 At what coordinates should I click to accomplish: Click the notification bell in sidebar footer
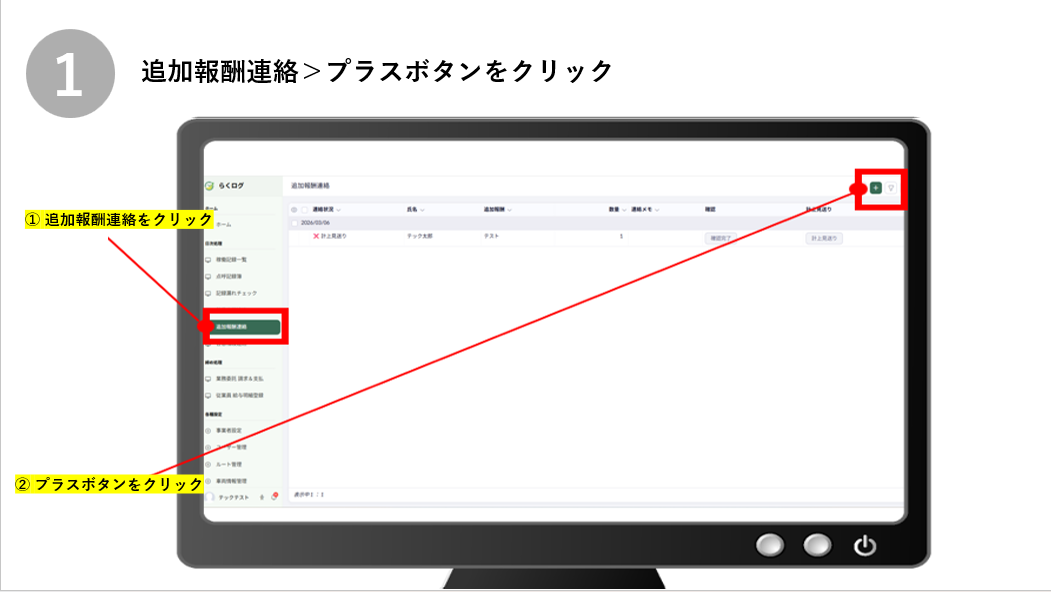(x=274, y=496)
